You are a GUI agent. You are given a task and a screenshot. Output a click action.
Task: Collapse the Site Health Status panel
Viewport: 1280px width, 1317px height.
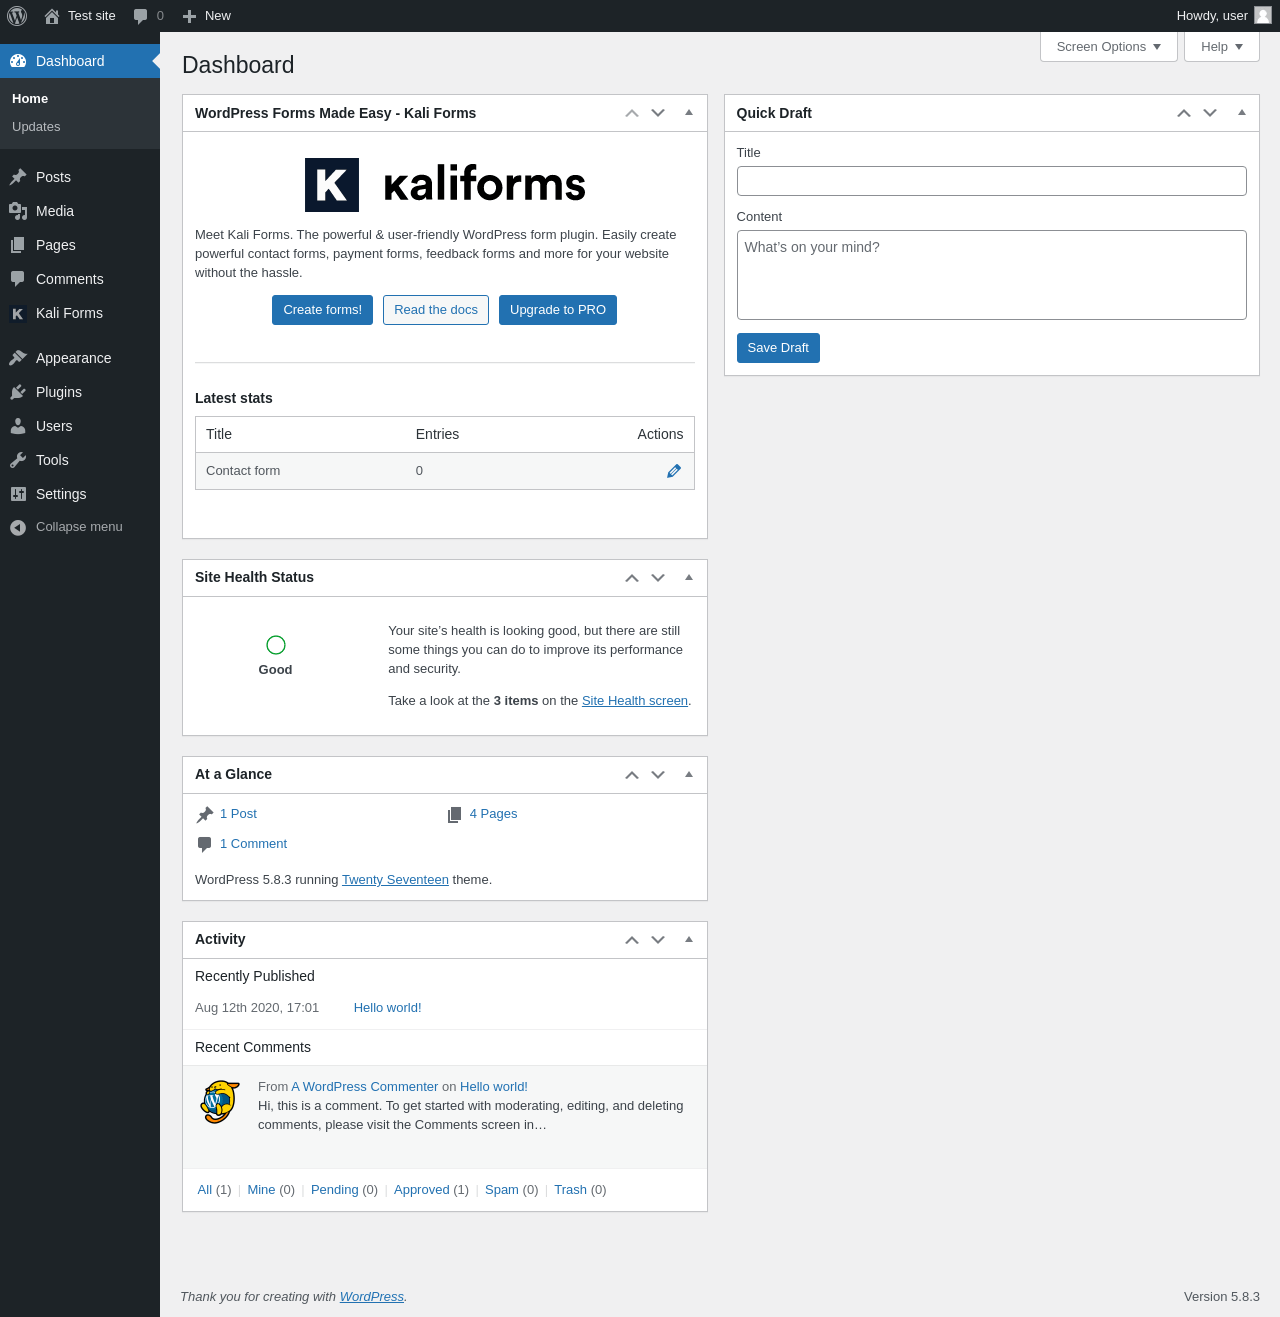click(689, 578)
